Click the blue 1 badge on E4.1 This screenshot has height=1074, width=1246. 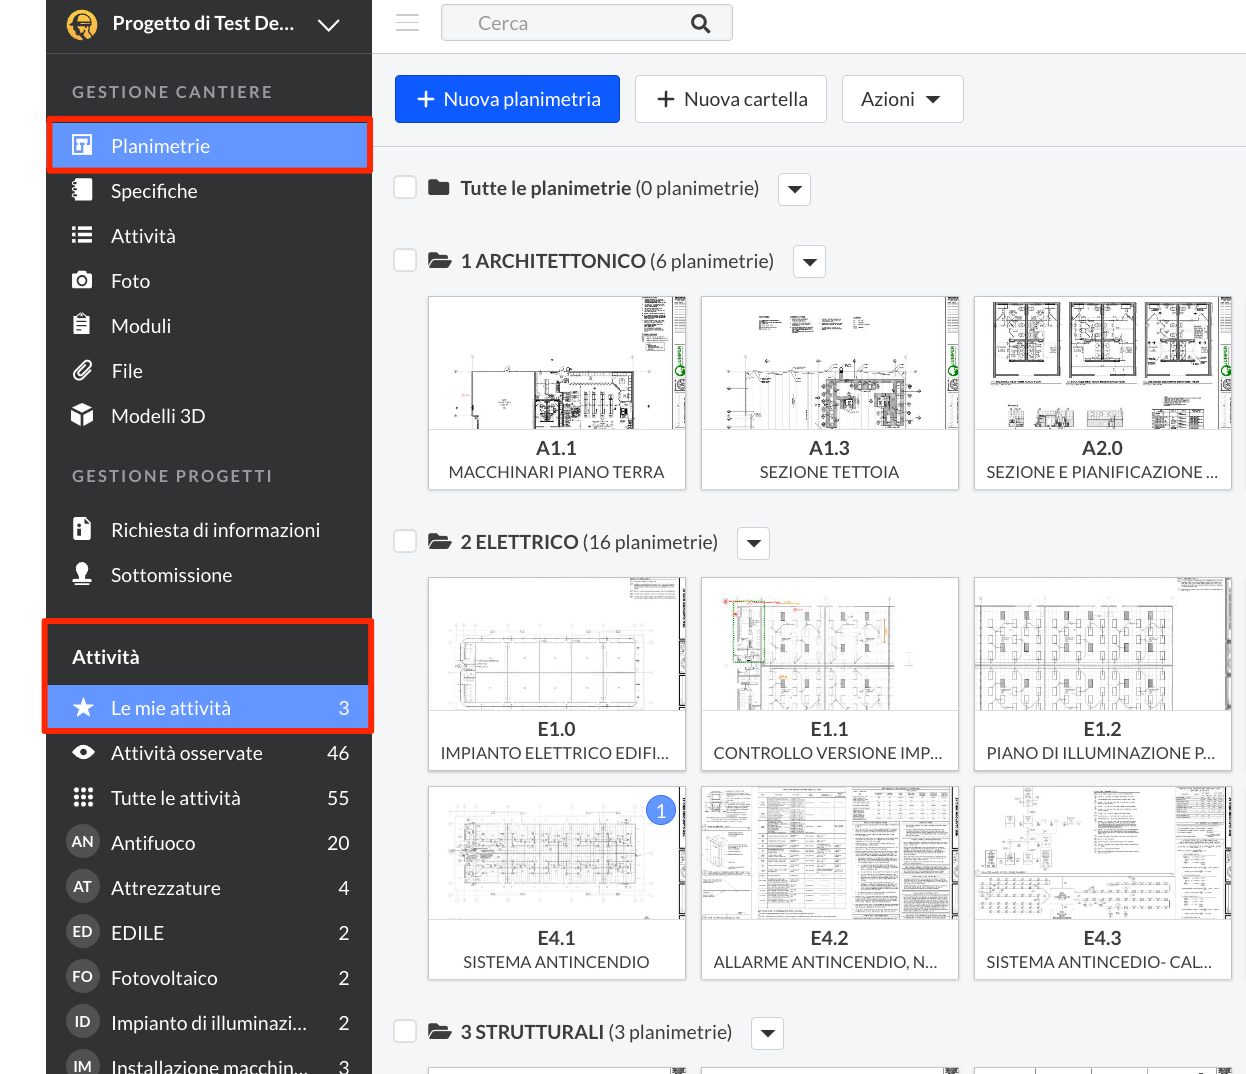(661, 810)
